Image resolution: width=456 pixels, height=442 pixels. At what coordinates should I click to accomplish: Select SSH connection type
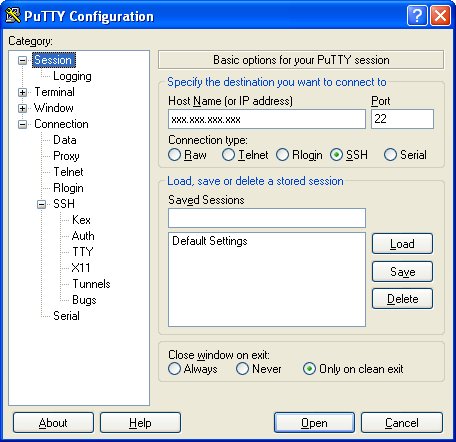click(349, 155)
